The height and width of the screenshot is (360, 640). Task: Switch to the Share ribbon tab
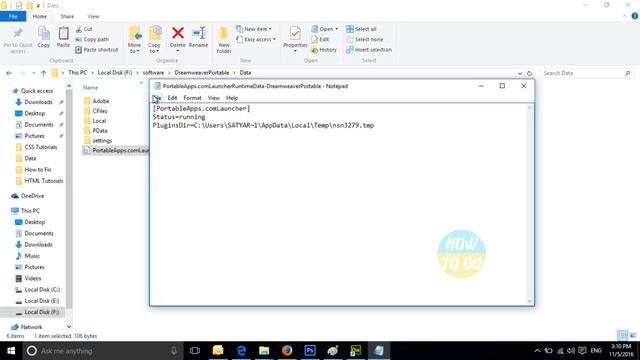tap(67, 16)
